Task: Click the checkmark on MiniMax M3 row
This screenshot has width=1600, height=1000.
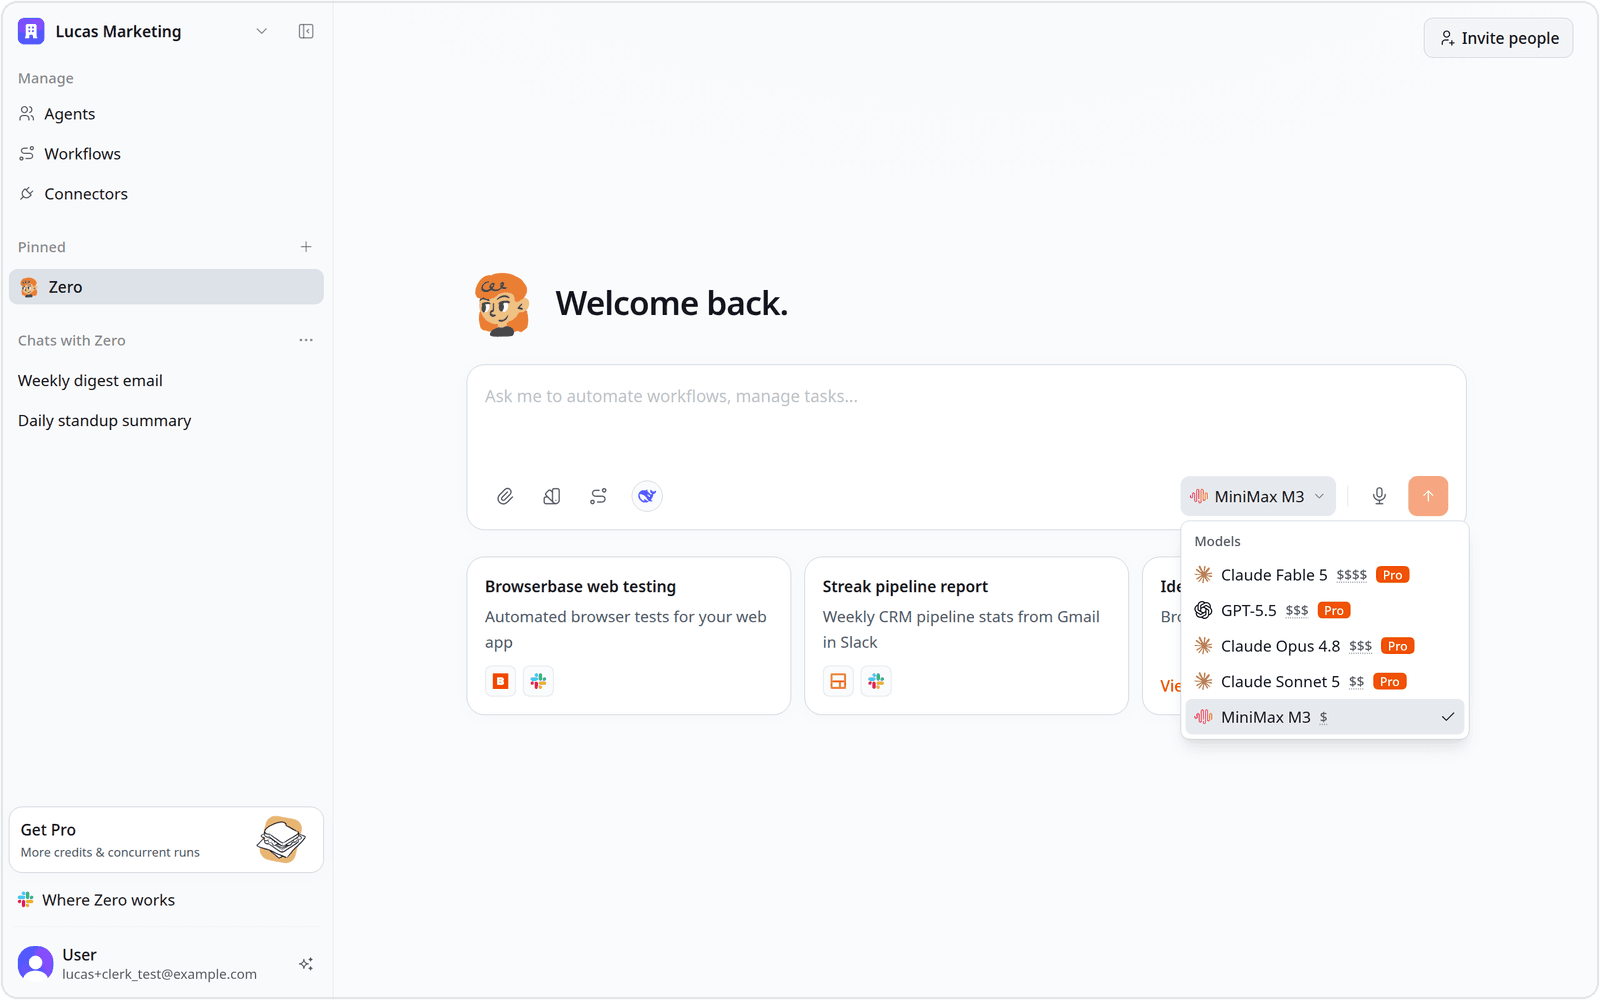Action: [x=1447, y=717]
